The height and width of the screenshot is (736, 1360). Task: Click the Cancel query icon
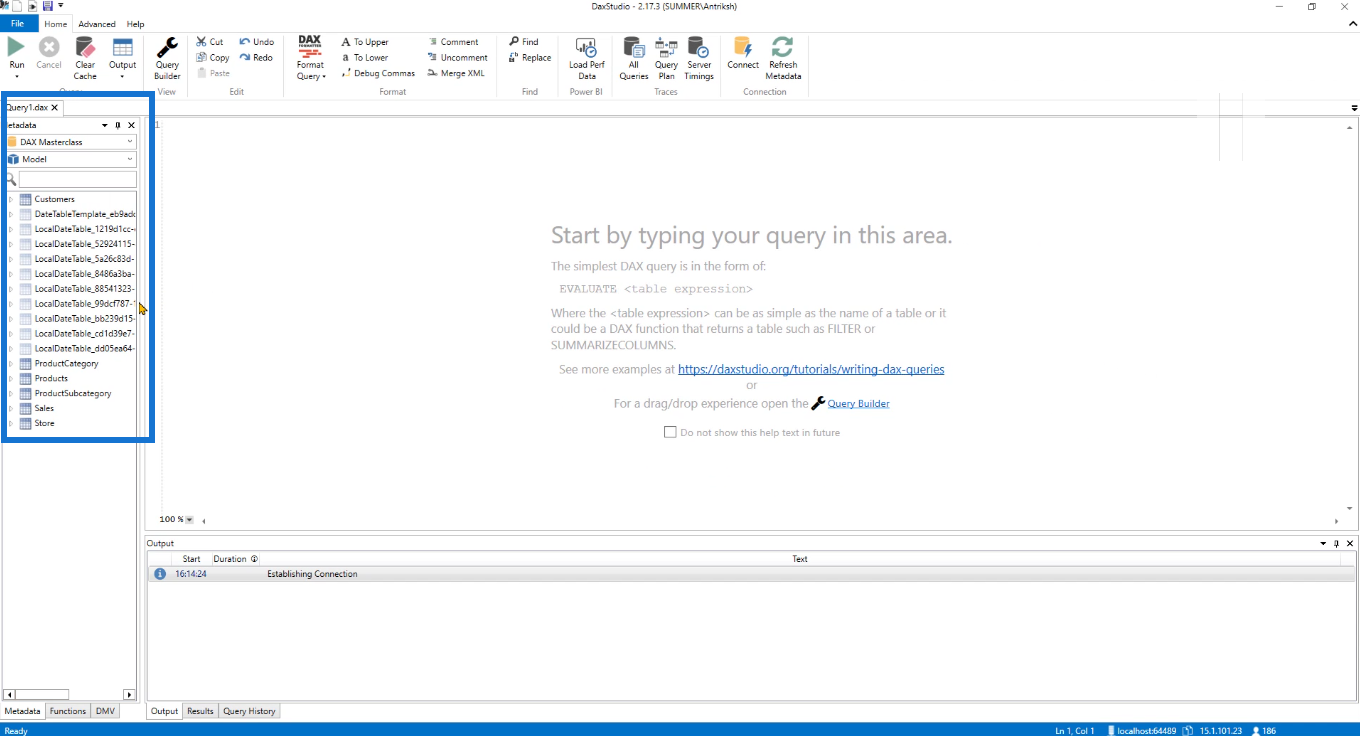(49, 47)
